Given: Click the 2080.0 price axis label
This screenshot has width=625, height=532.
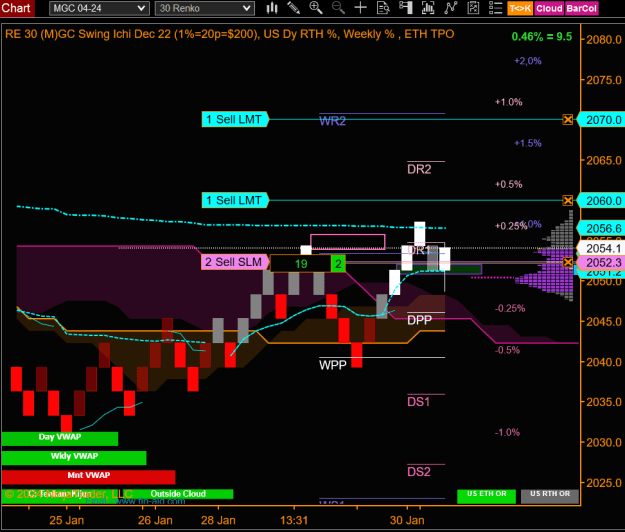Looking at the screenshot, I should [x=604, y=40].
